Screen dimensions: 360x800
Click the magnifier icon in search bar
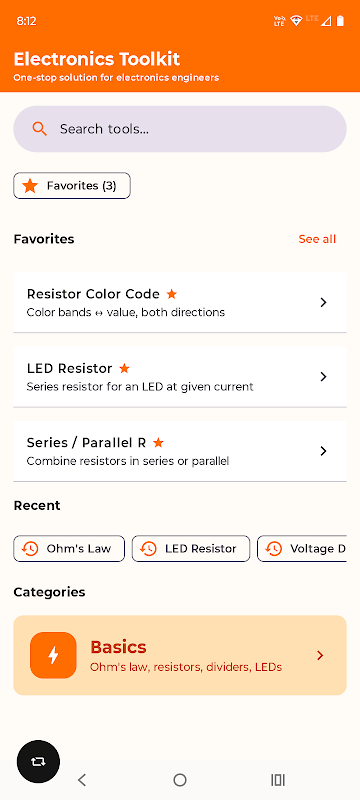point(39,129)
